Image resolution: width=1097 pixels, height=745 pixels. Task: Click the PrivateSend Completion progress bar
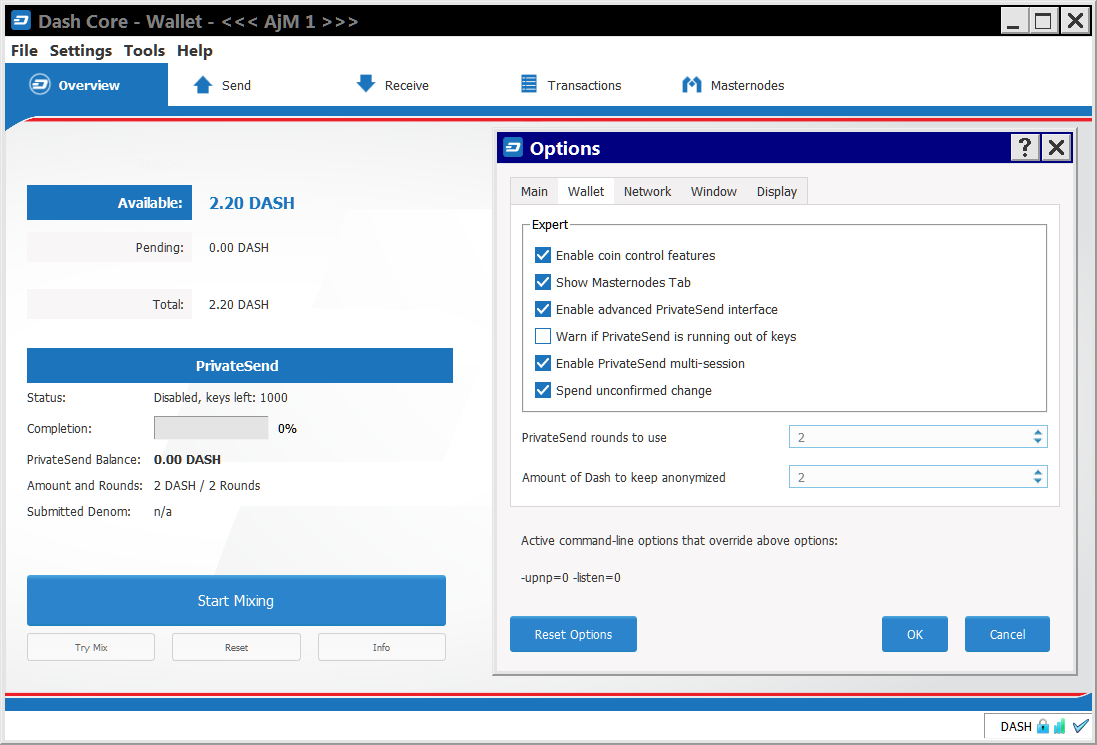tap(211, 428)
